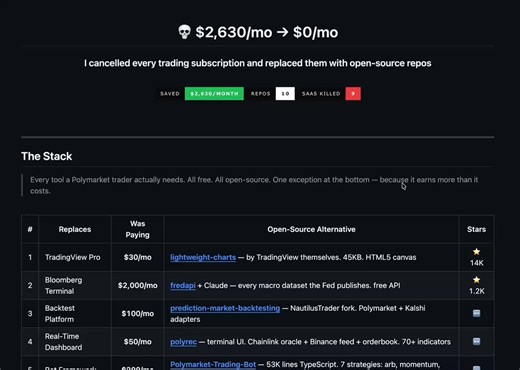This screenshot has width=520, height=370.
Task: Click the 'Stars' column header
Action: [x=476, y=229]
